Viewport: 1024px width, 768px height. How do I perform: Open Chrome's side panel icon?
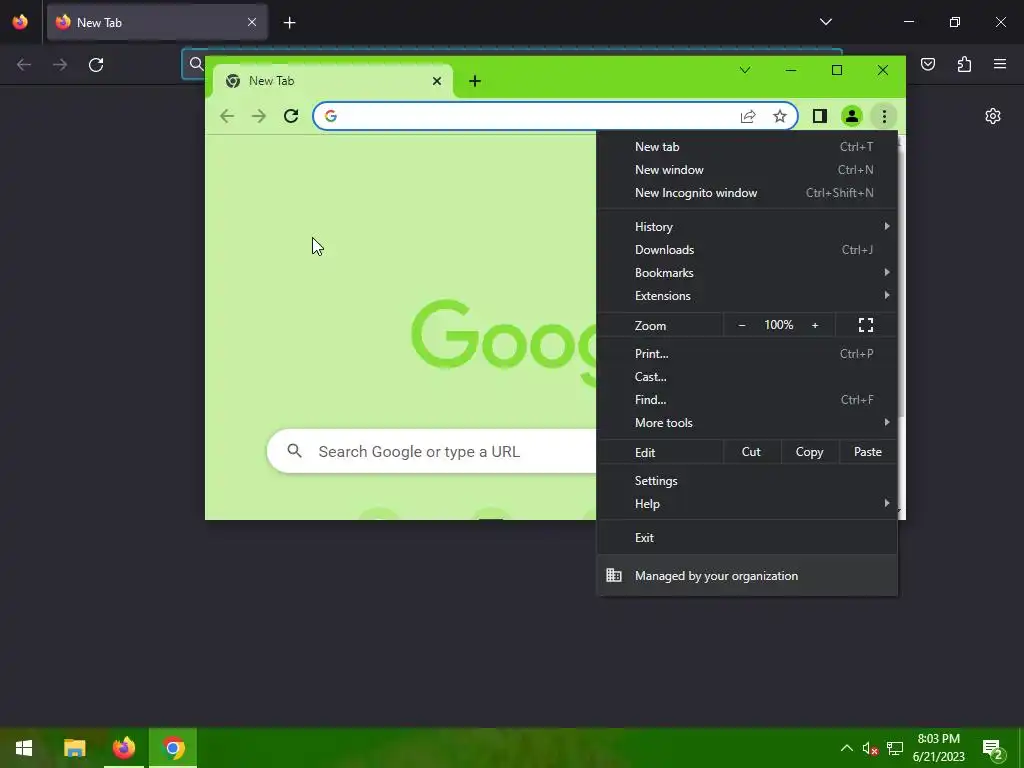(x=820, y=116)
